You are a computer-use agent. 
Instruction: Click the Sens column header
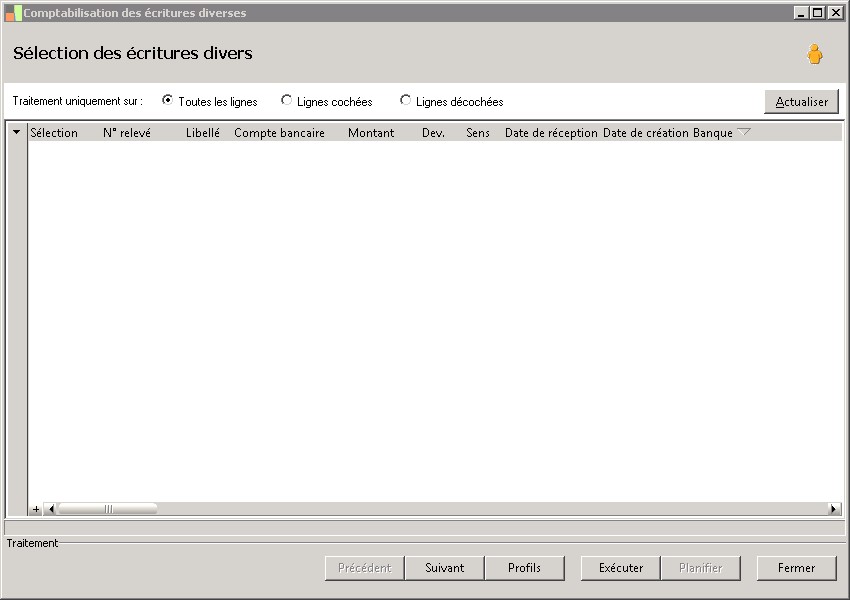pos(478,133)
